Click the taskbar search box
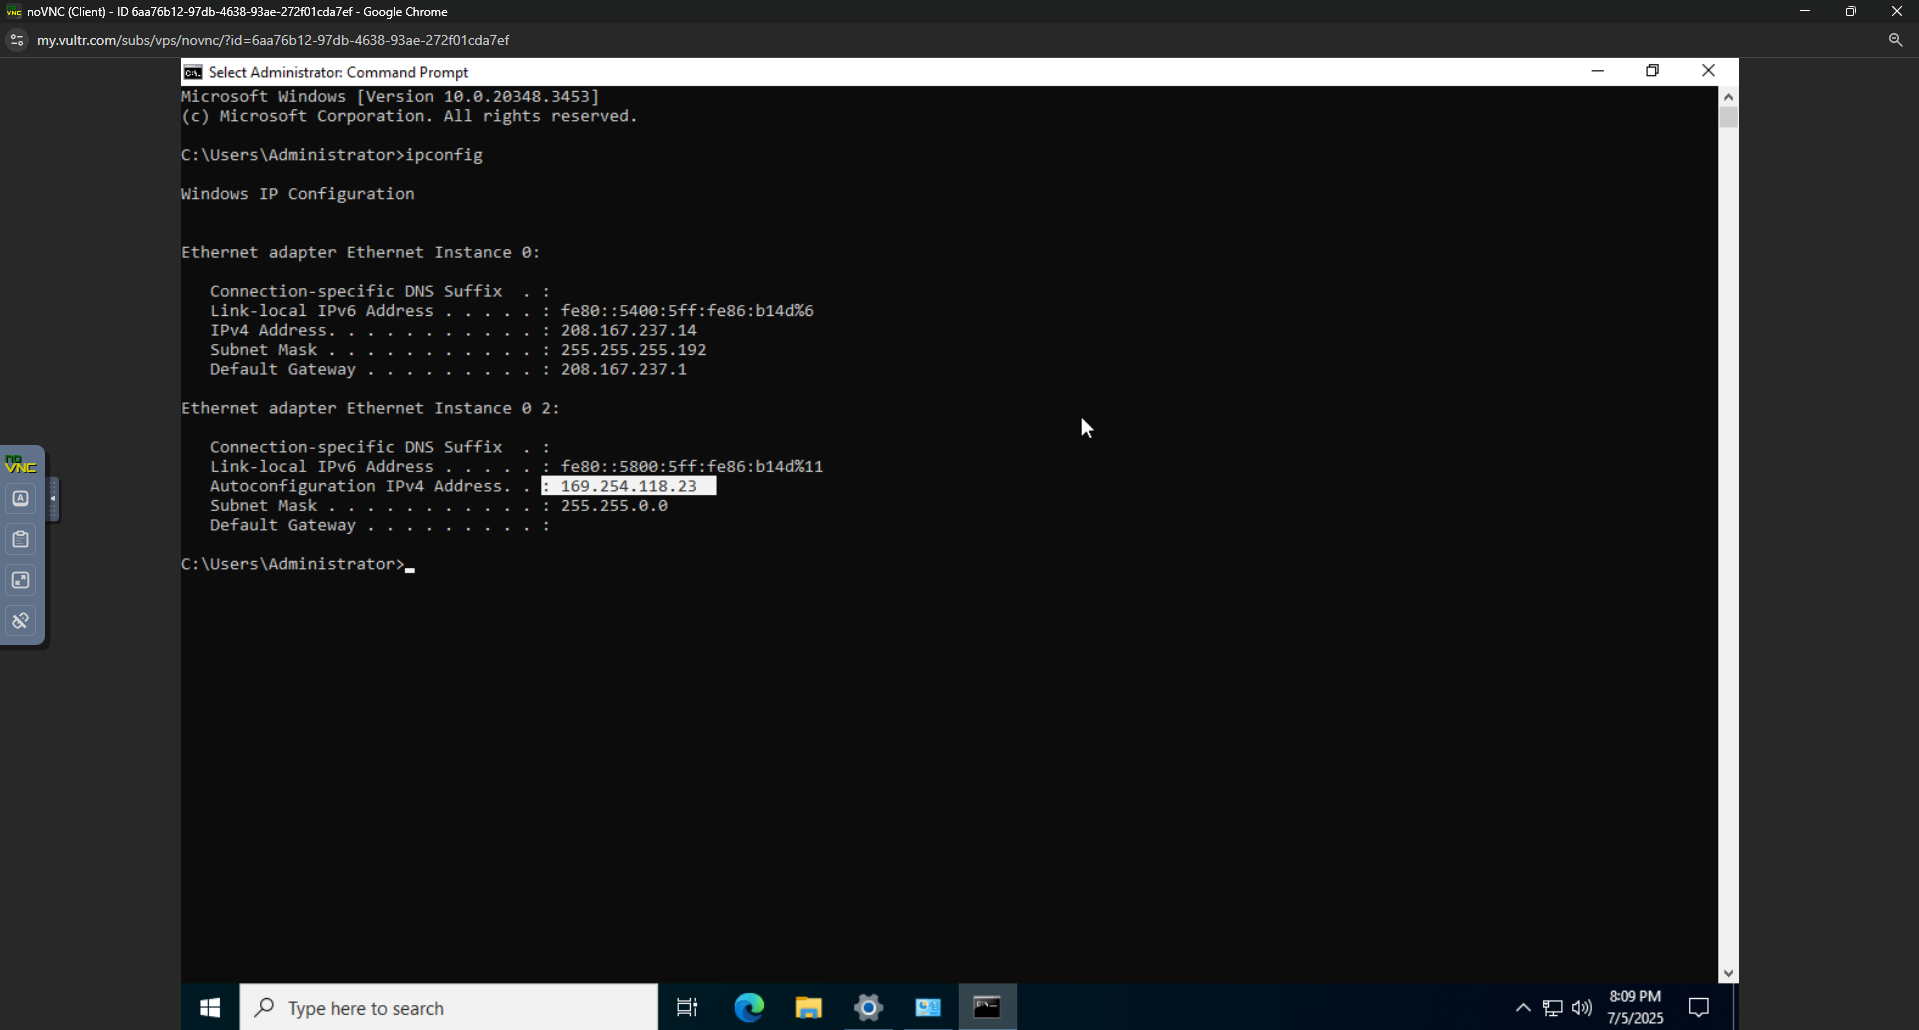The image size is (1919, 1030). coord(449,1008)
